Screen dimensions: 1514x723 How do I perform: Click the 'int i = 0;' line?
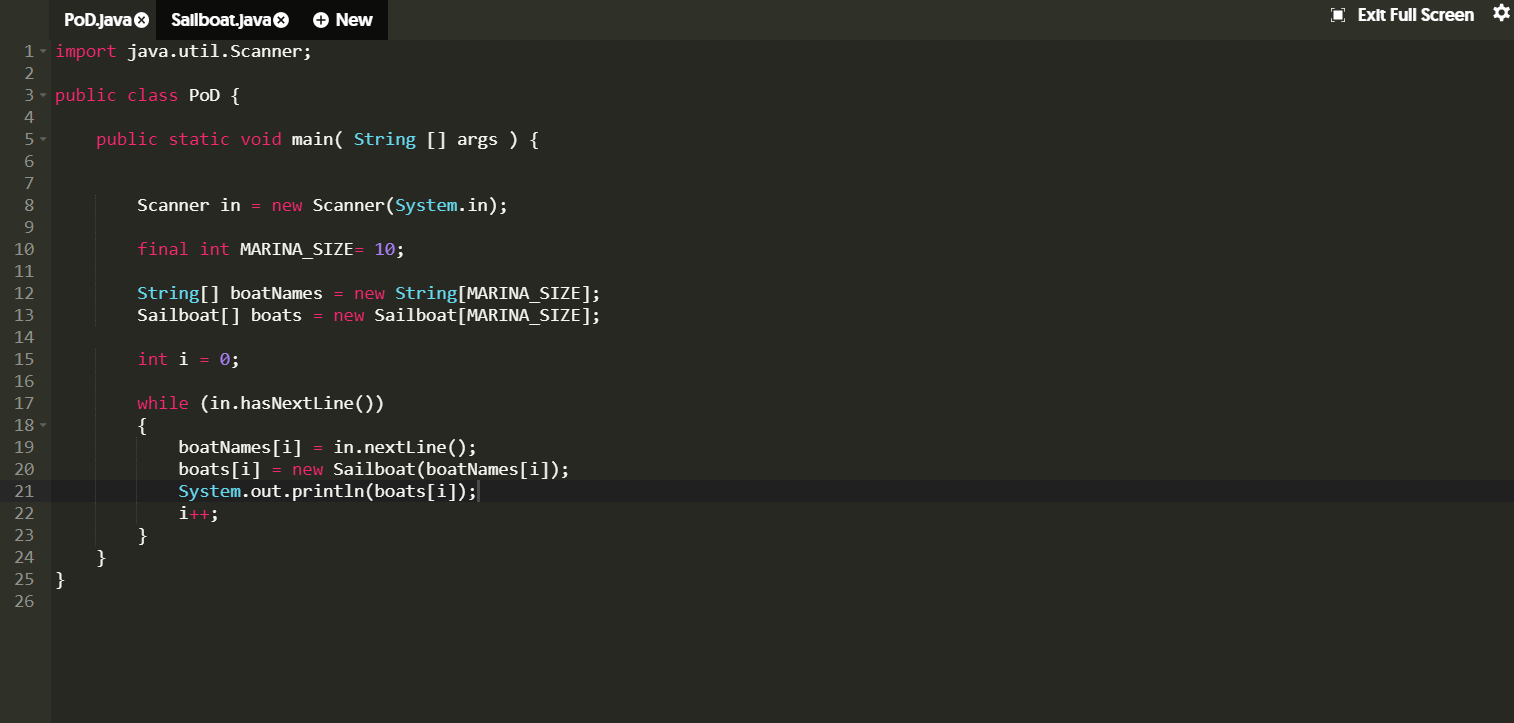click(x=189, y=360)
